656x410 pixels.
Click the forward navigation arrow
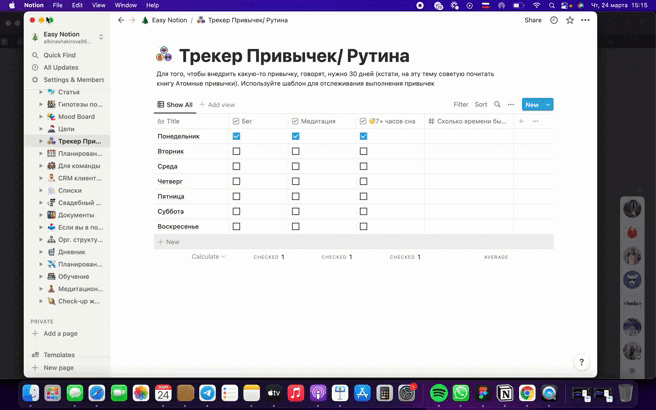(x=132, y=20)
